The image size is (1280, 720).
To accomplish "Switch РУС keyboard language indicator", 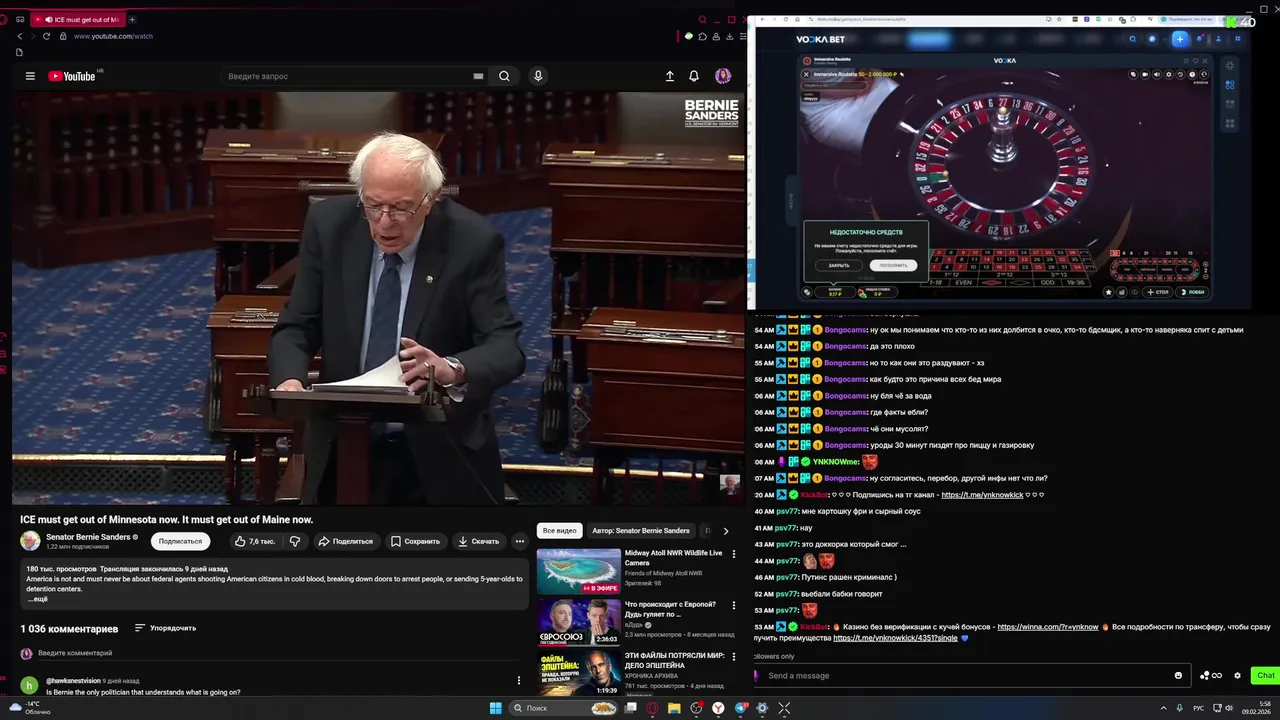I will coord(1198,708).
